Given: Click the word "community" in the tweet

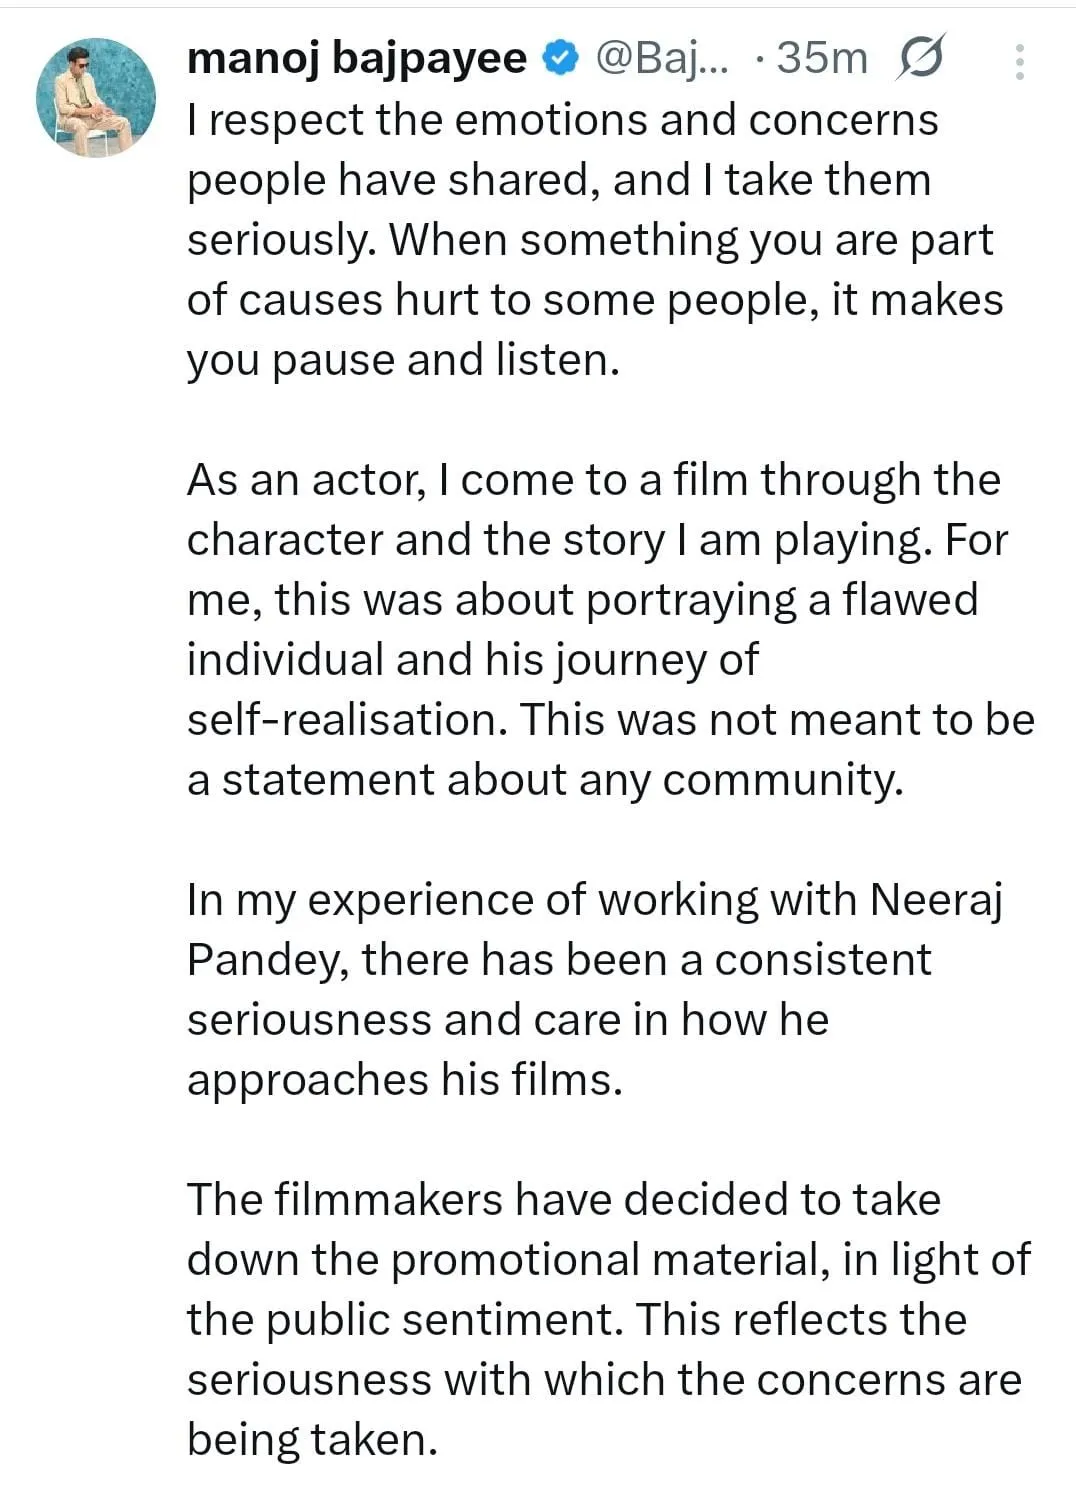Looking at the screenshot, I should click(782, 780).
